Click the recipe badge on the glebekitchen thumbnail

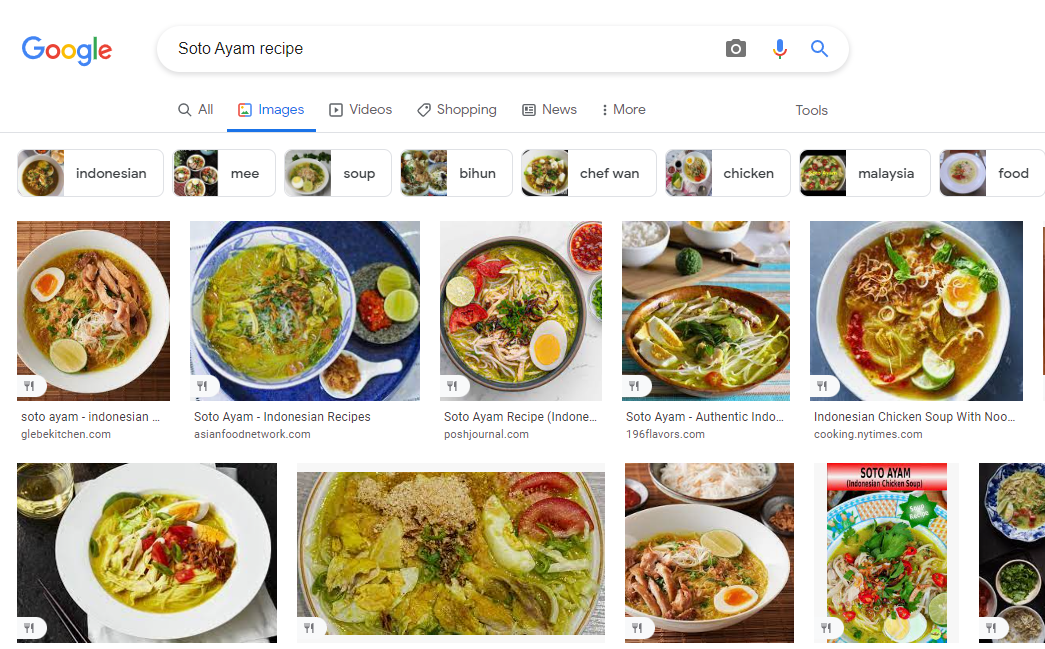[31, 385]
